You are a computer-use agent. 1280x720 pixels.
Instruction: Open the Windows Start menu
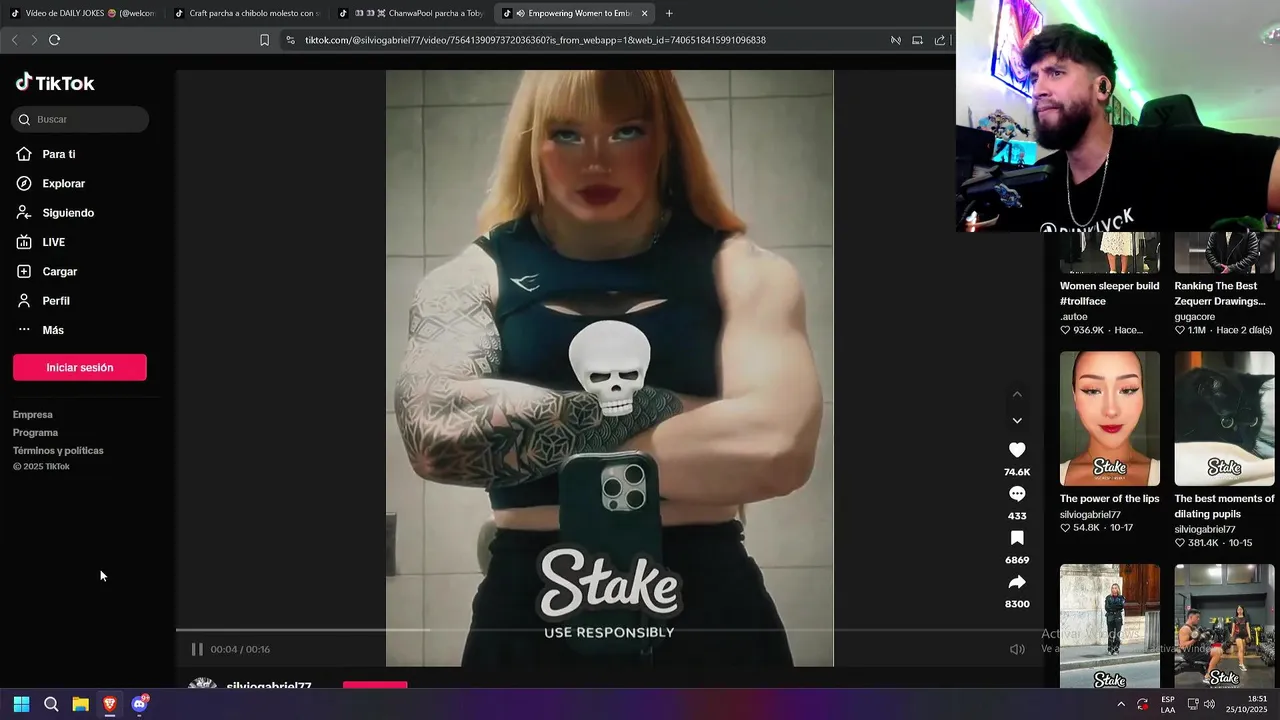pyautogui.click(x=21, y=704)
